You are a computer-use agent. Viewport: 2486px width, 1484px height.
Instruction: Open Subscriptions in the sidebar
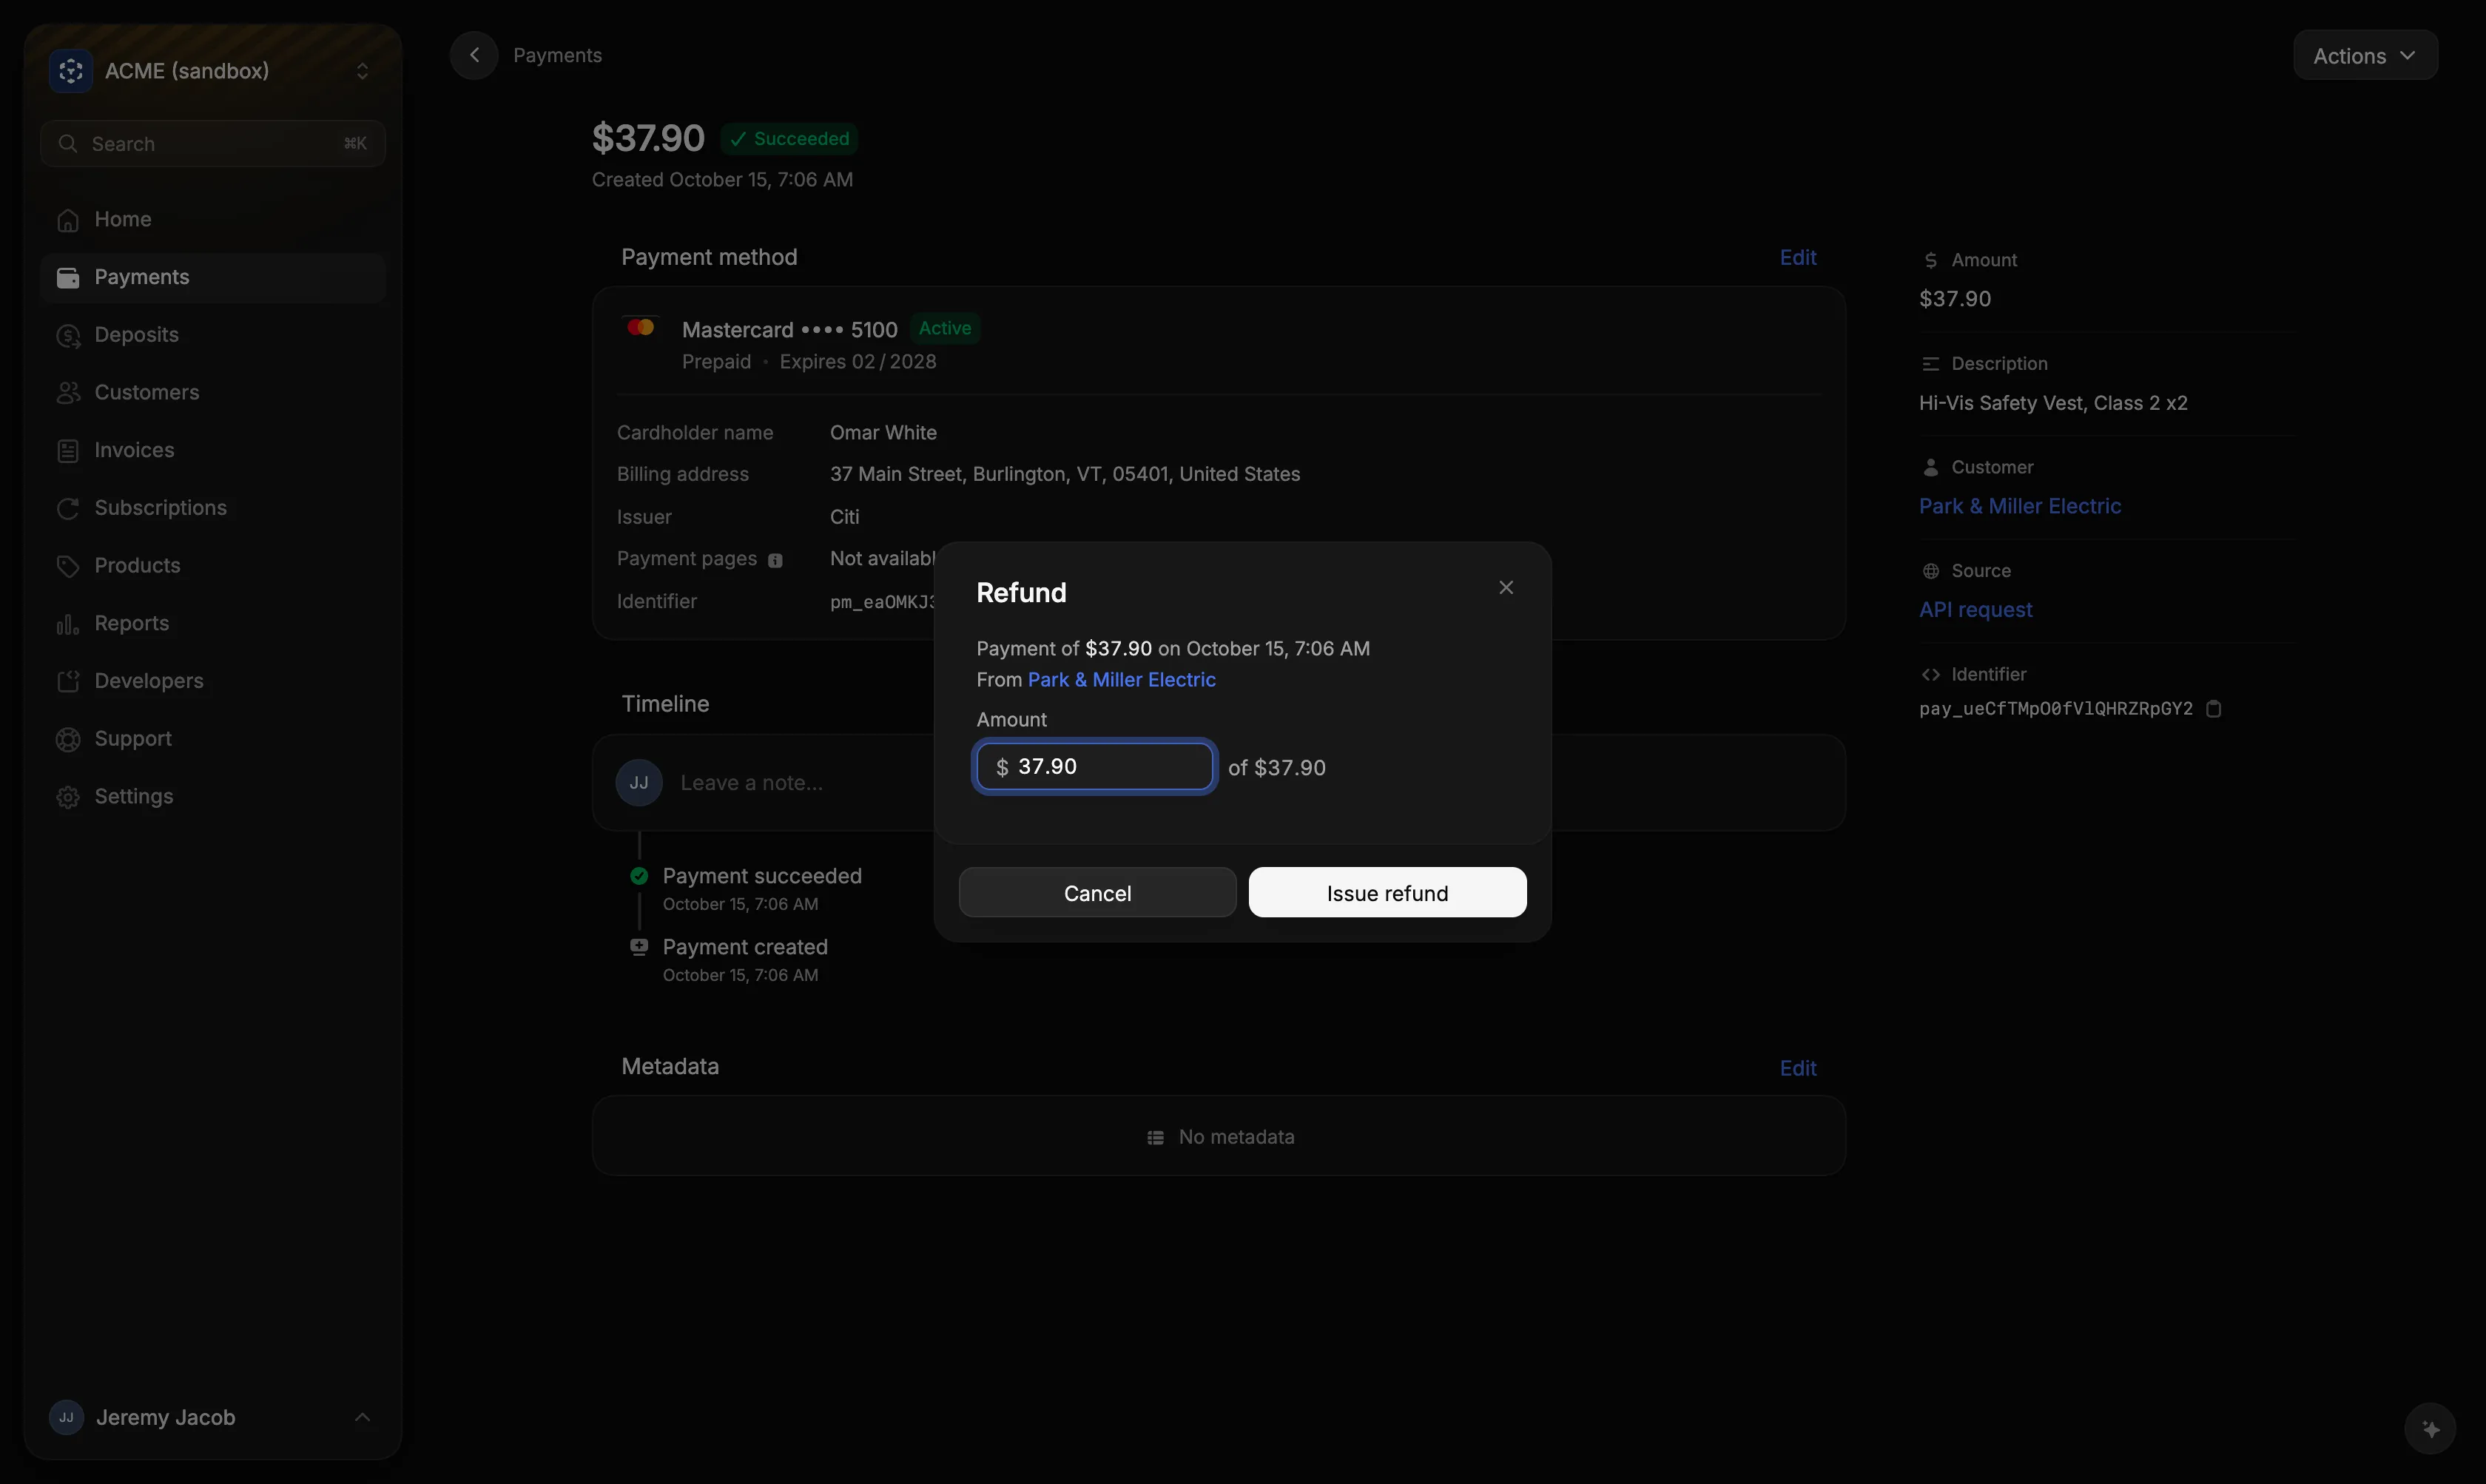212,508
